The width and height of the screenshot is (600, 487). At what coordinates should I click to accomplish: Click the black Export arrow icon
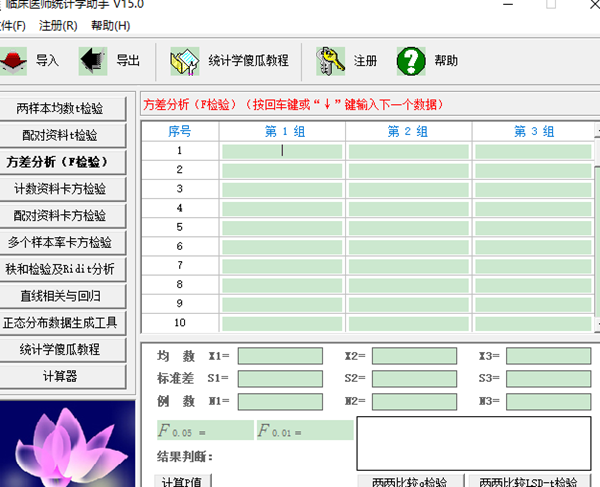click(x=93, y=61)
